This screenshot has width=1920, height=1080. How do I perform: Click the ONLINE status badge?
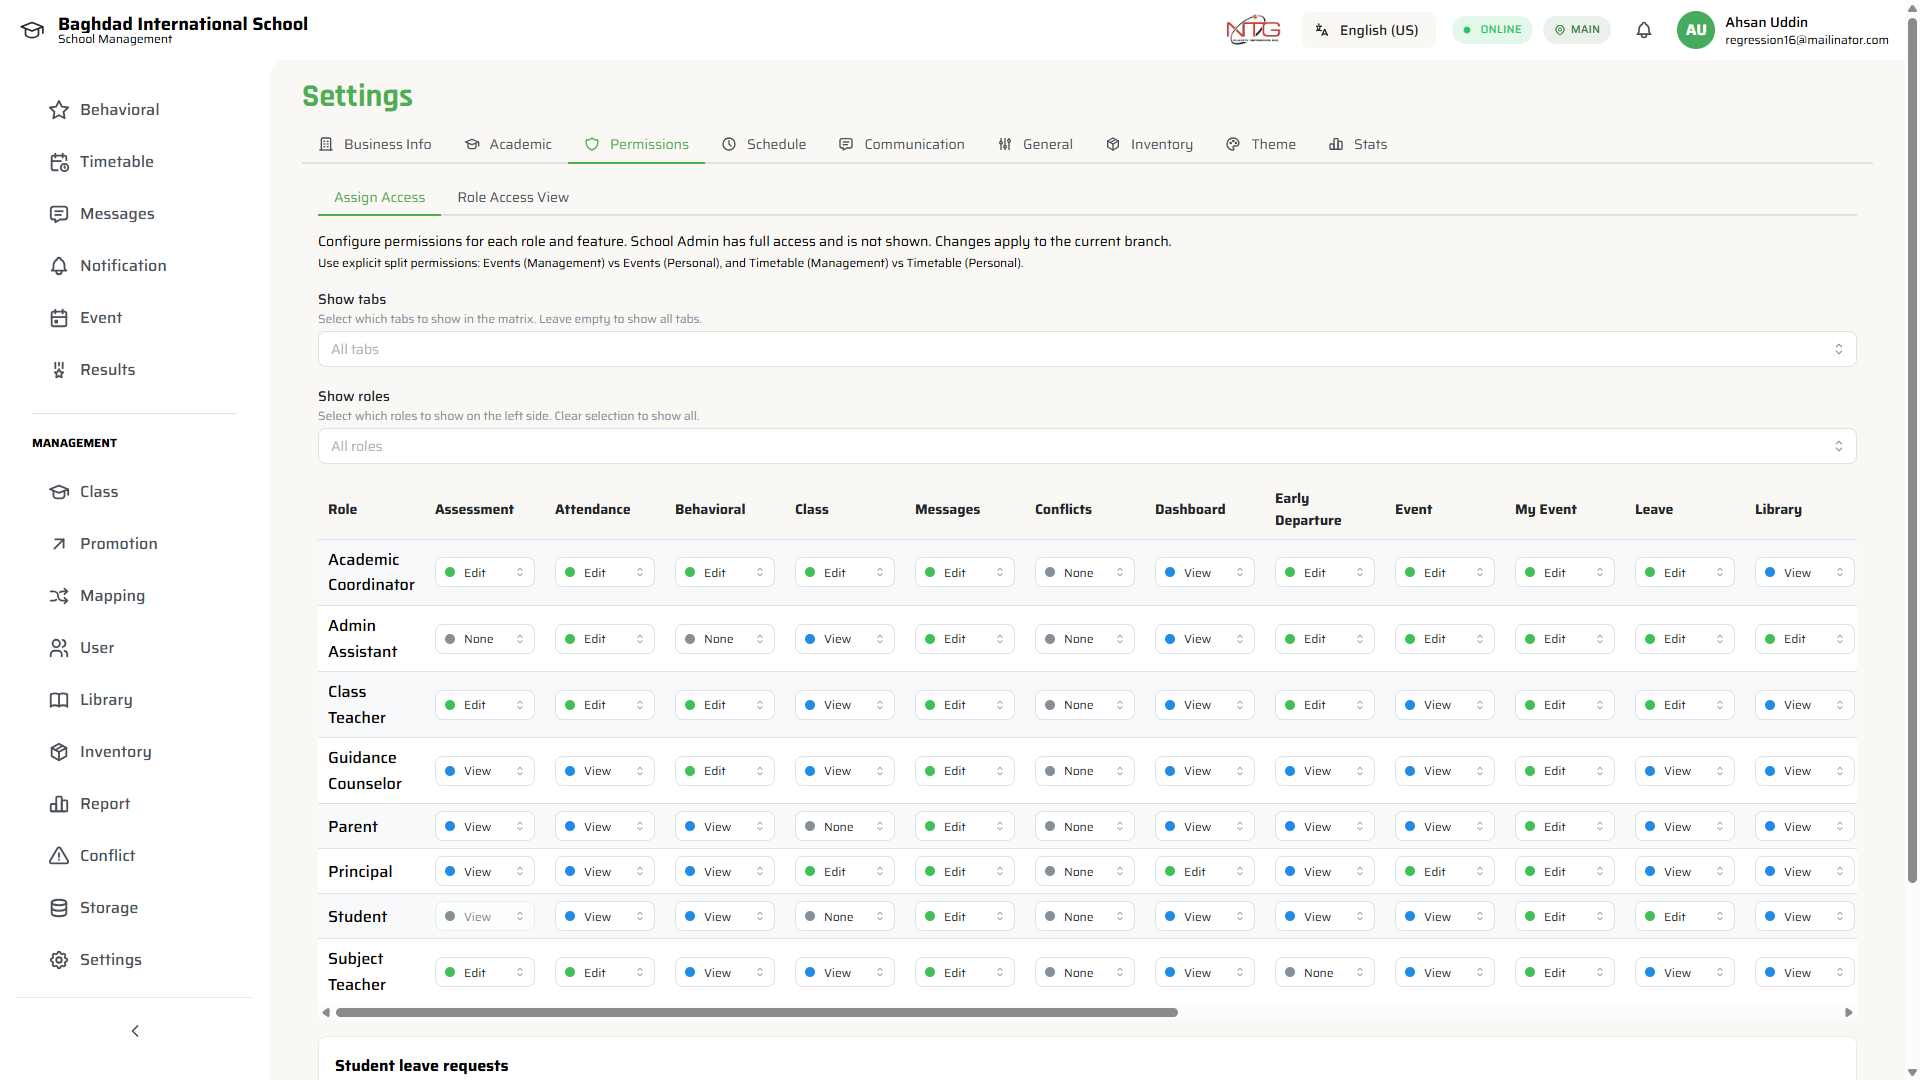(1492, 30)
